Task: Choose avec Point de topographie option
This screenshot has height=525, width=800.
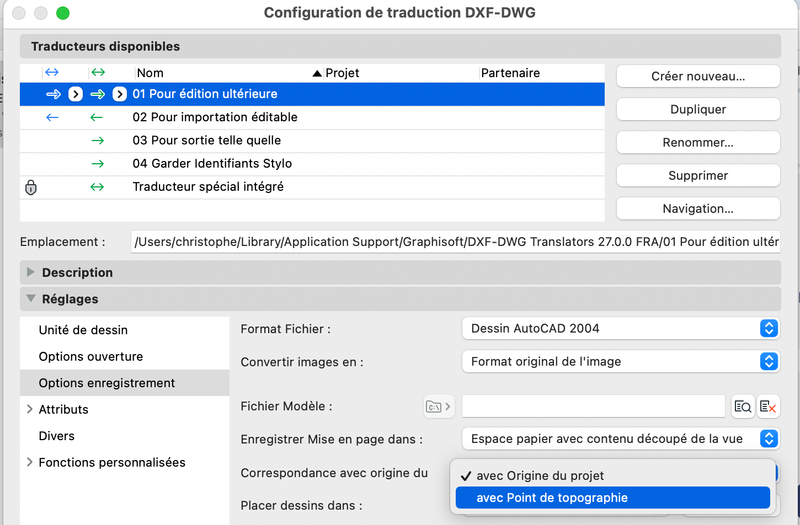Action: coord(612,498)
